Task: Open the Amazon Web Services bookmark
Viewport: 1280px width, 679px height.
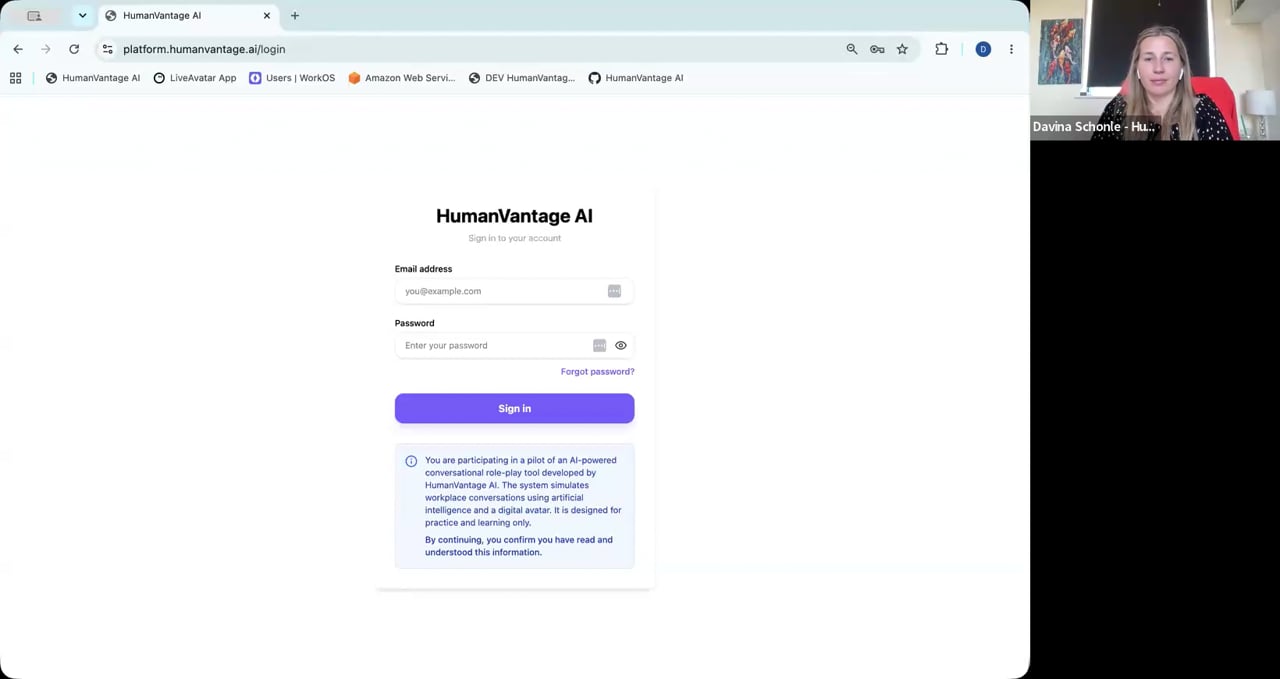Action: [401, 78]
